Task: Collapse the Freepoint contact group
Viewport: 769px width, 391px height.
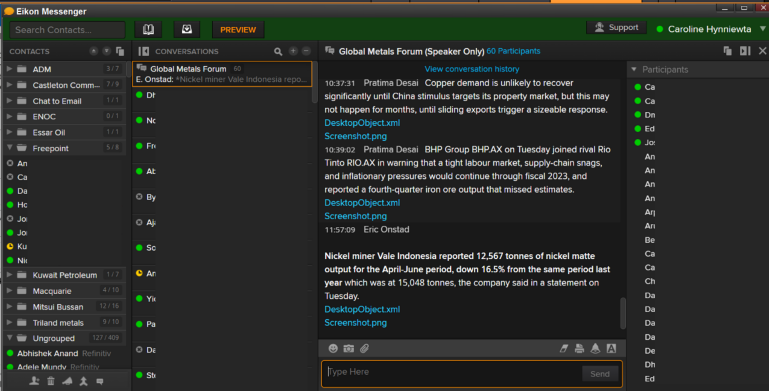Action: (9, 148)
